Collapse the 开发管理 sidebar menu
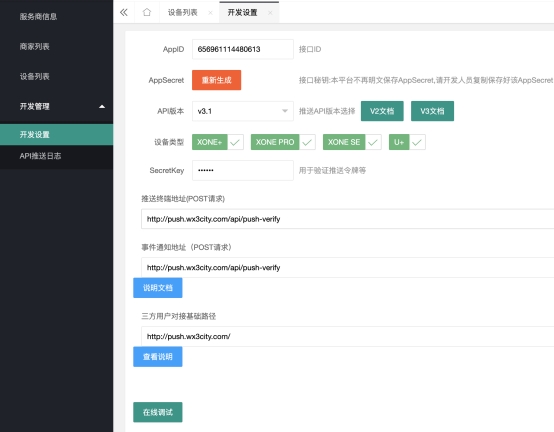This screenshot has width=554, height=432. click(57, 106)
